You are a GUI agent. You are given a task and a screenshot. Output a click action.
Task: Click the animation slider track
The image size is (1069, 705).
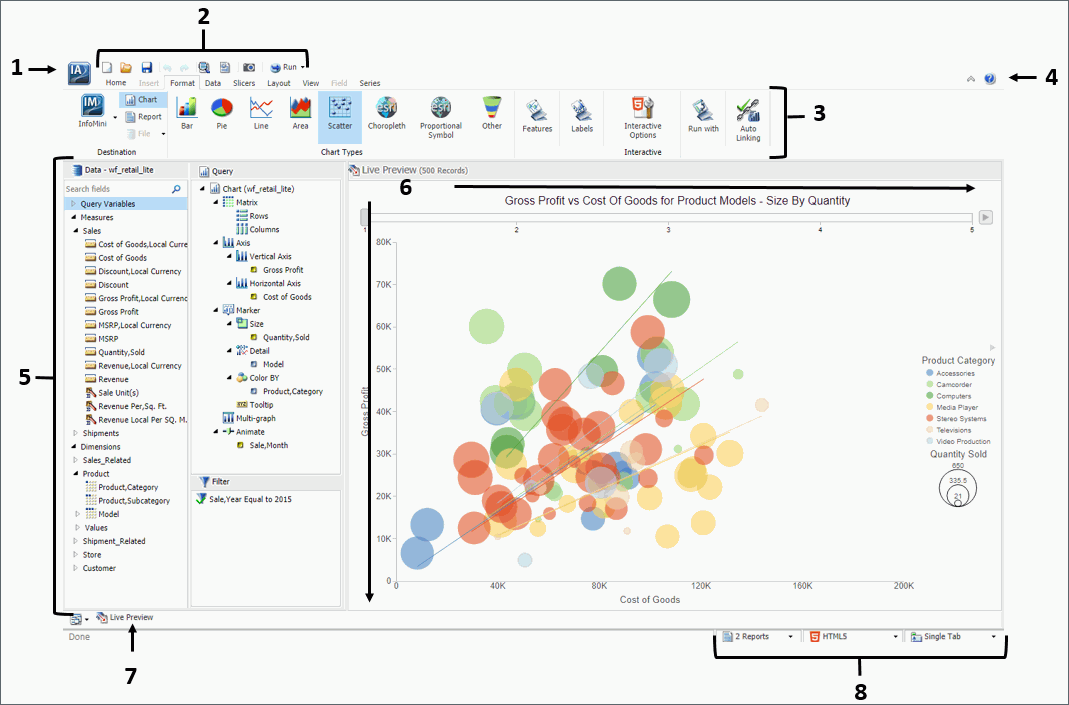tap(668, 218)
